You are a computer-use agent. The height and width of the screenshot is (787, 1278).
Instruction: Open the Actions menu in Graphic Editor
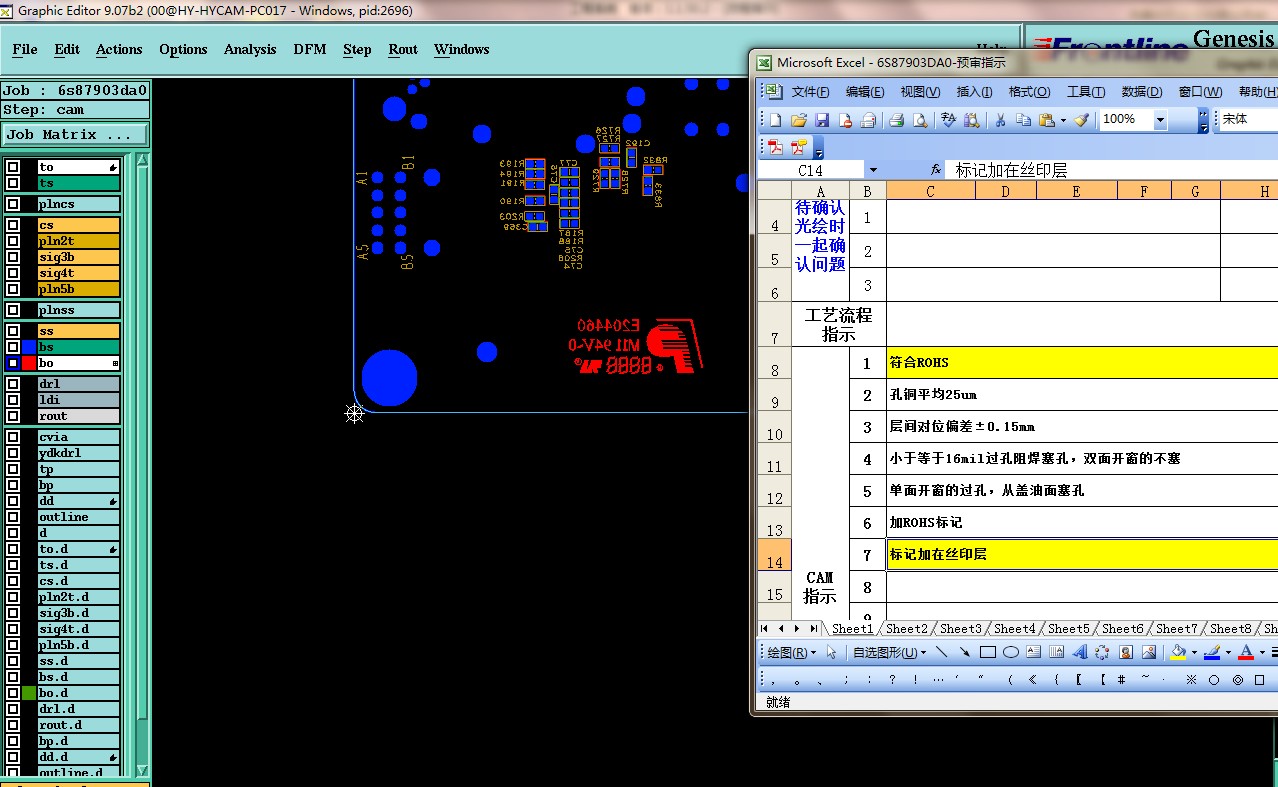[x=119, y=49]
